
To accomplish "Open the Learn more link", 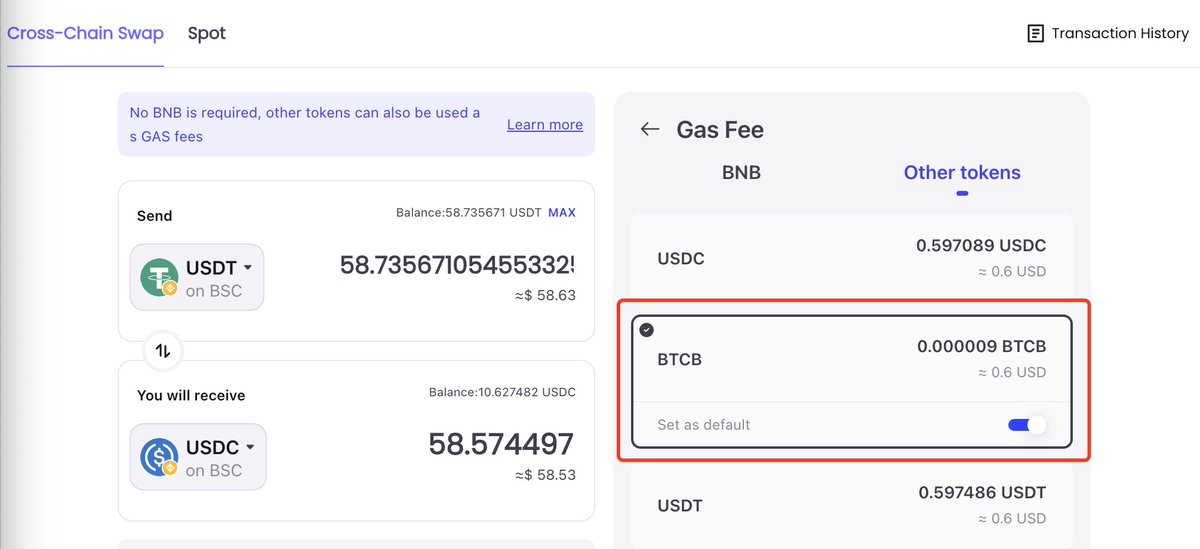I will coord(545,124).
